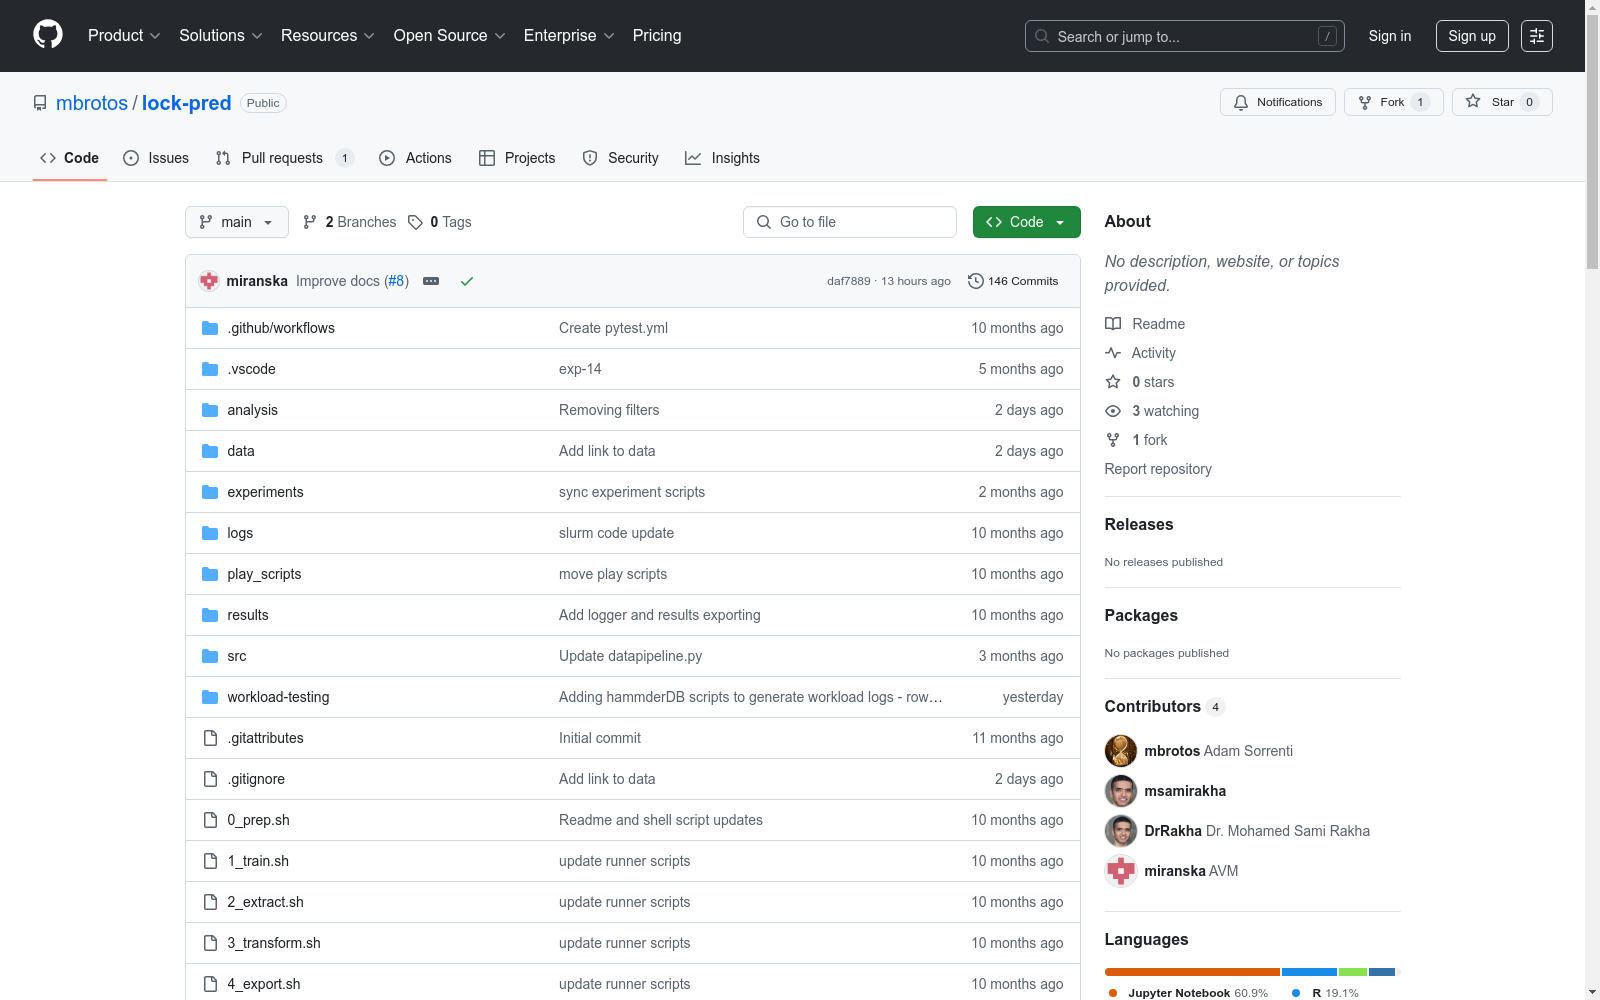
Task: Open the Pricing page
Action: 657,36
